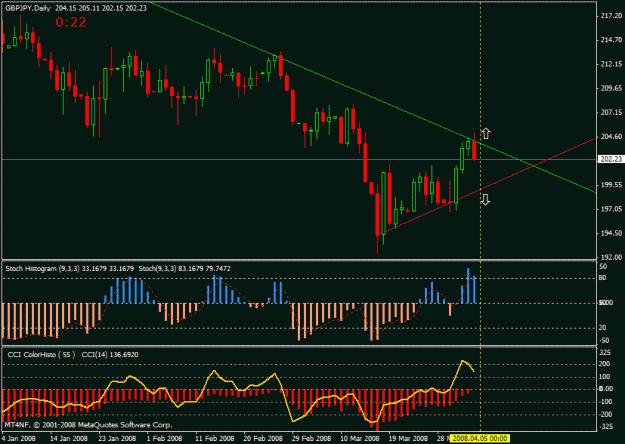
Task: Click the 23 Jan 2008 date label
Action: pos(117,438)
